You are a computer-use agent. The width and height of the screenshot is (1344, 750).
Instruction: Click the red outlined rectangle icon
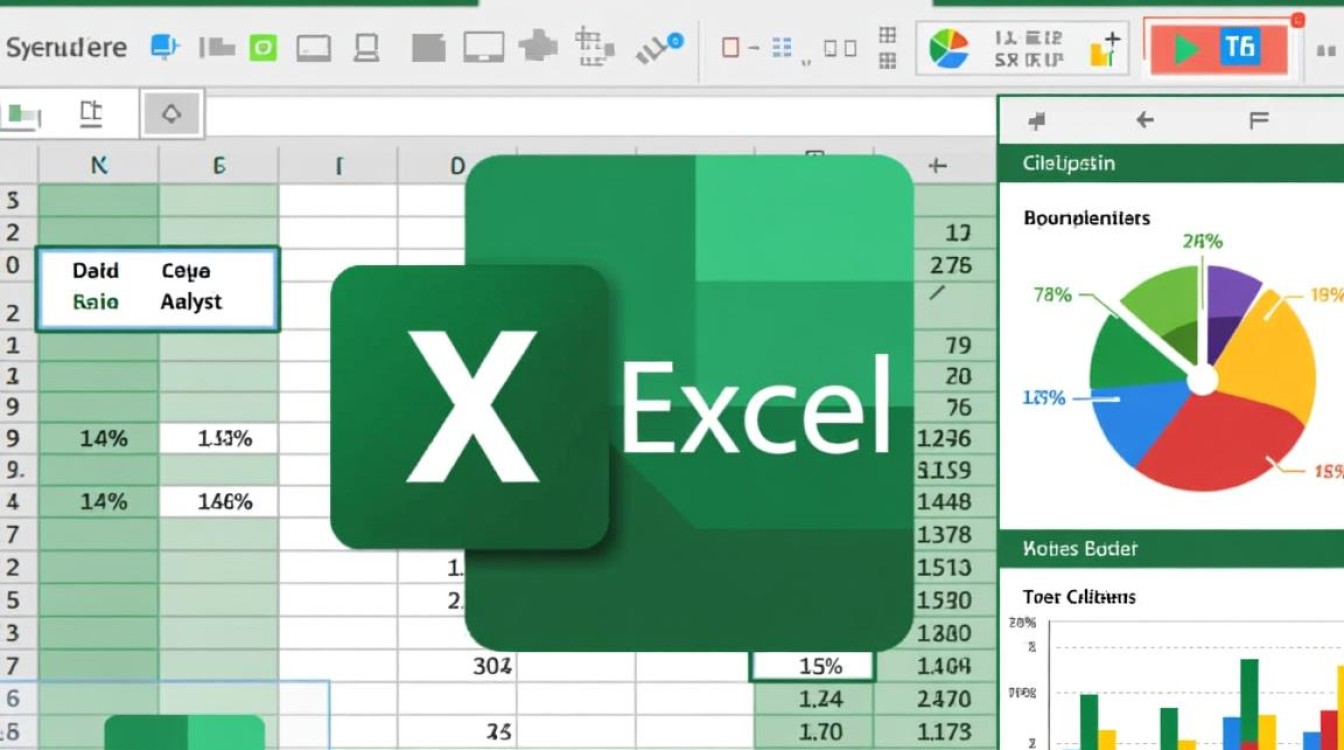pyautogui.click(x=731, y=47)
